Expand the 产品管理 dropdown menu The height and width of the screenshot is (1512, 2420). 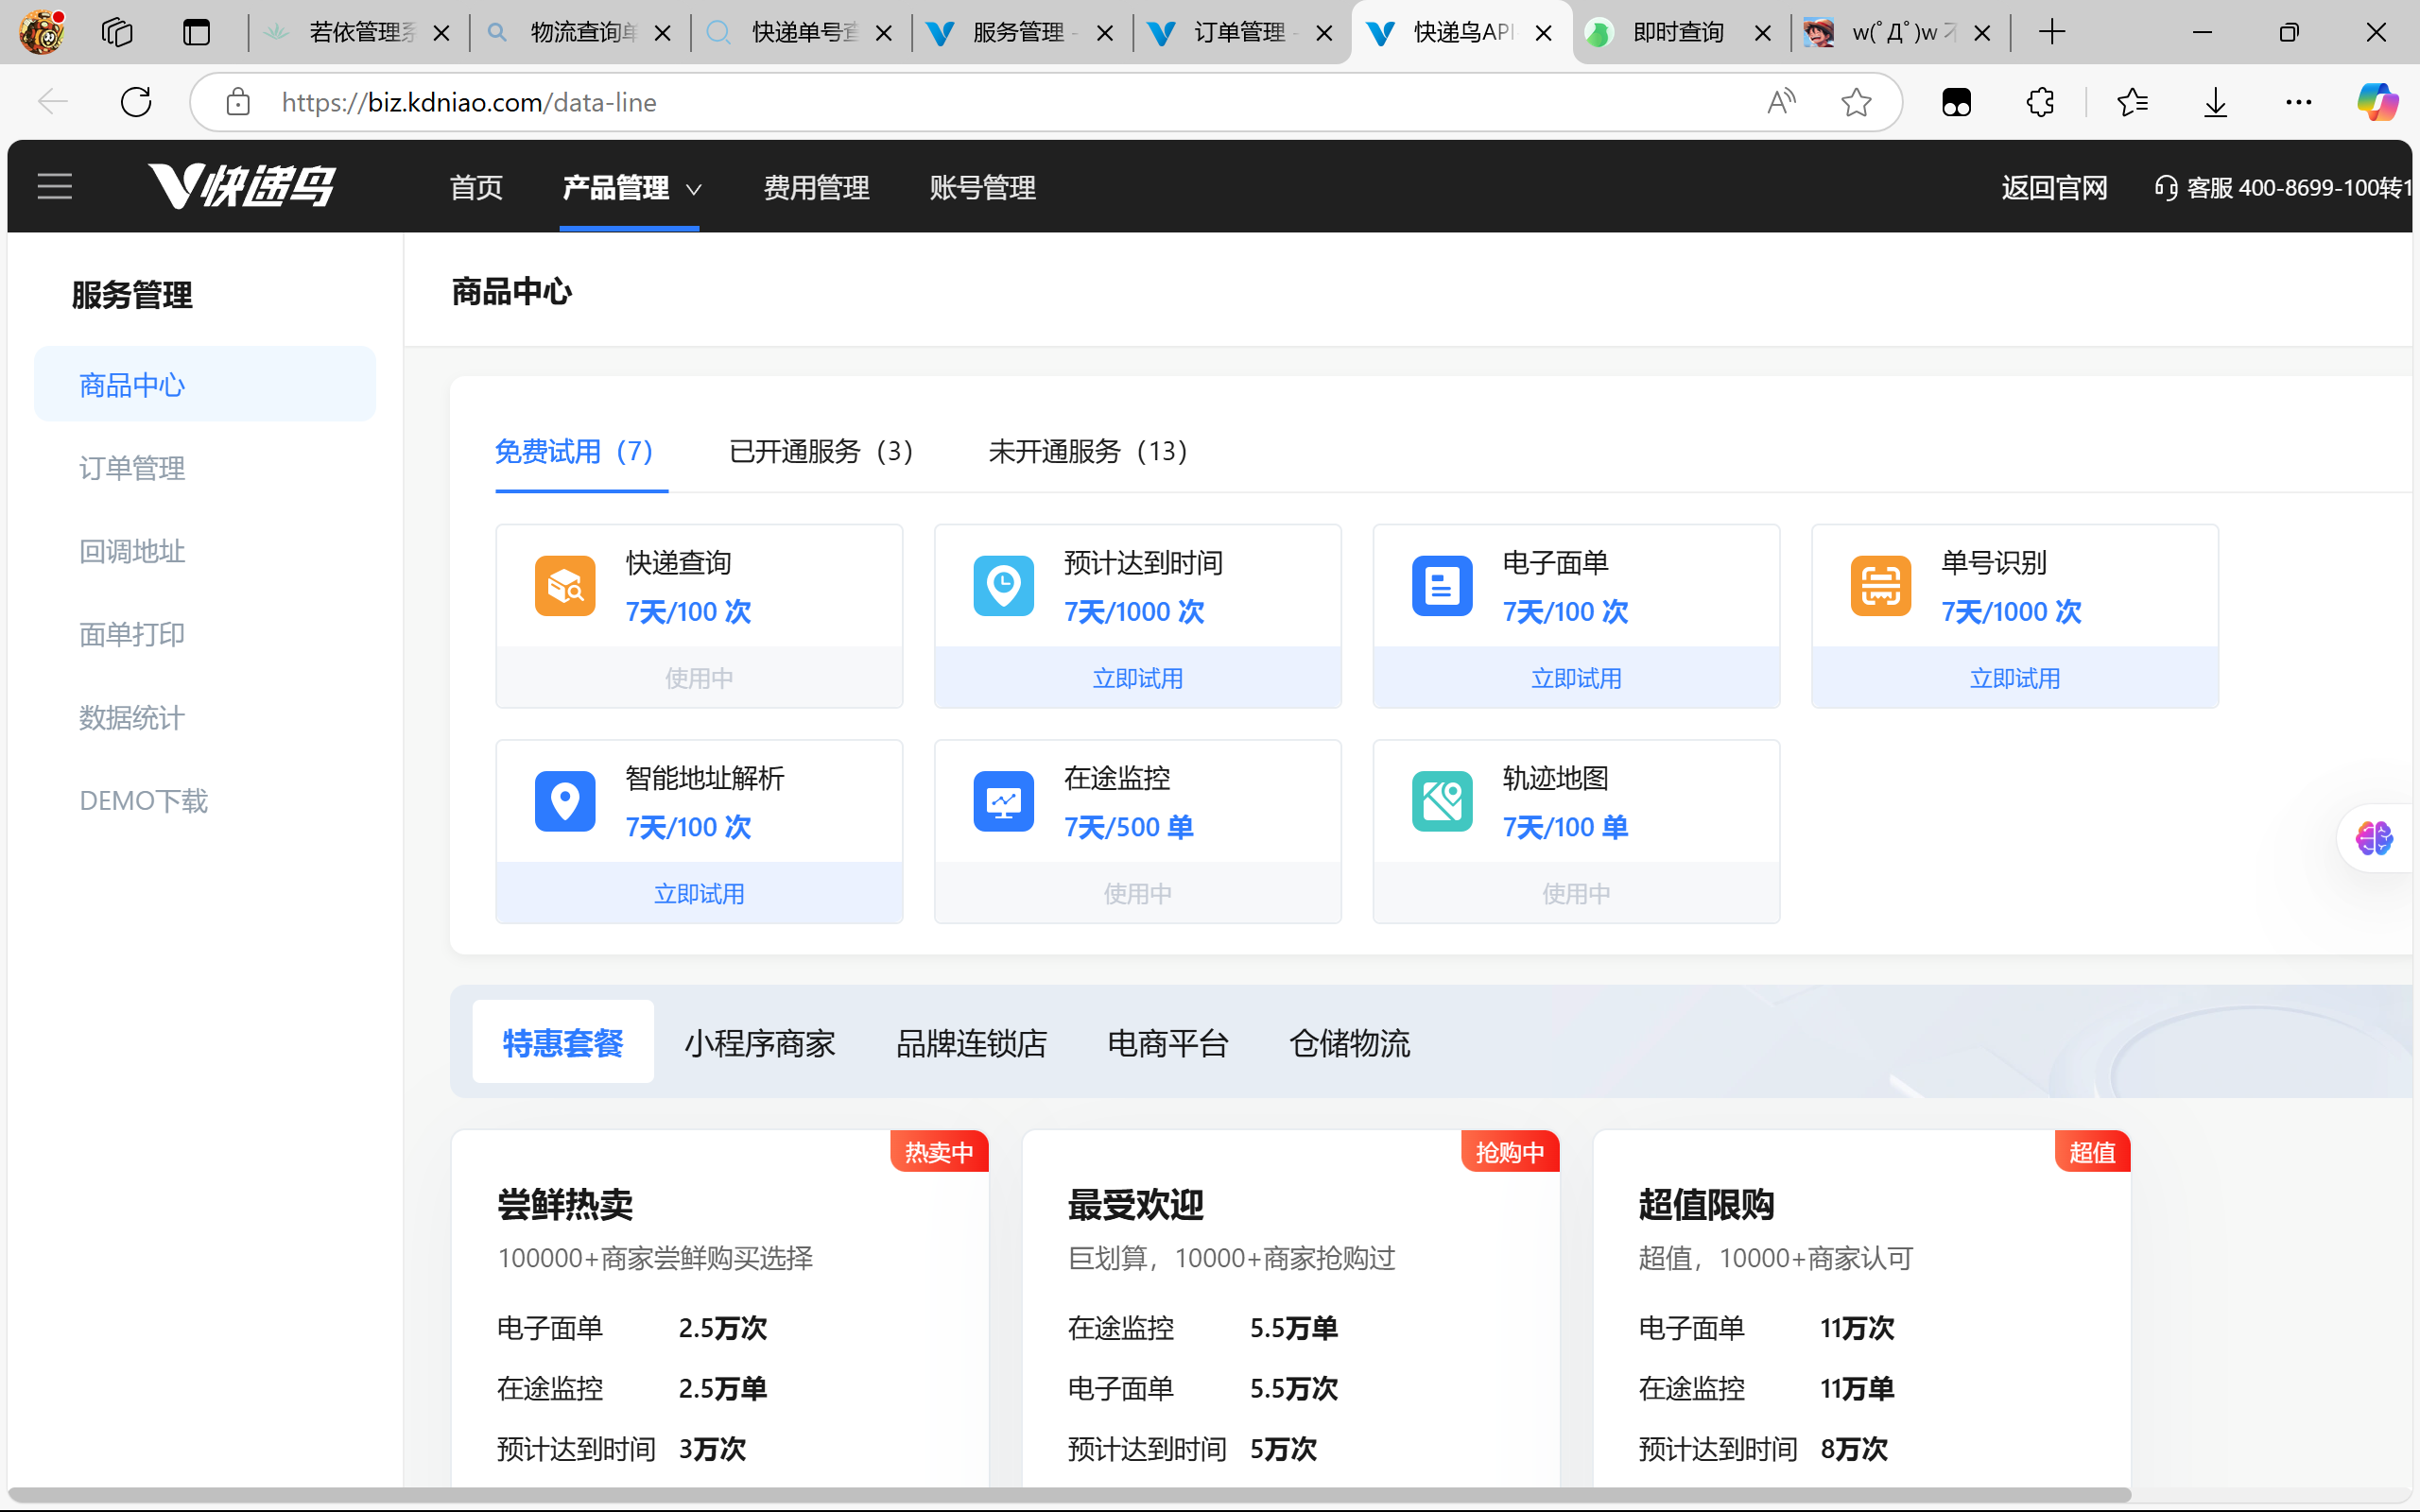coord(631,188)
